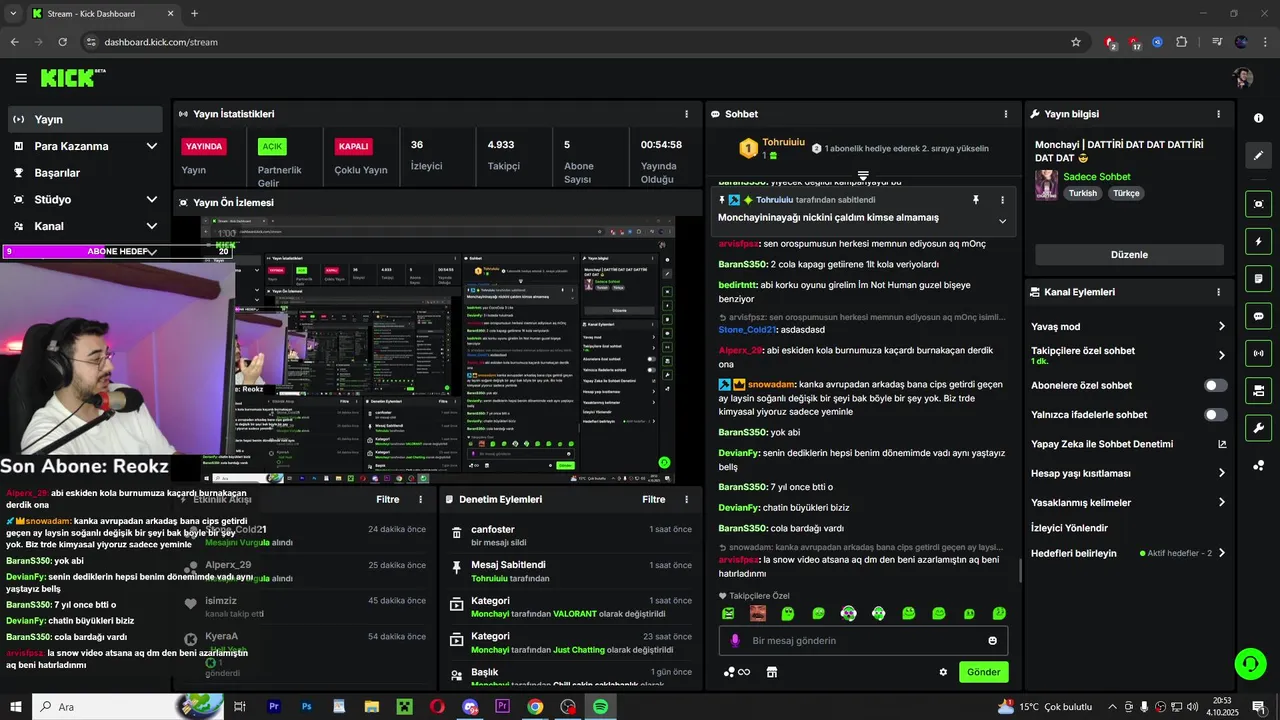Viewport: 1280px width, 720px height.
Task: Click the screen capture icon in right toolbar
Action: click(x=1258, y=204)
